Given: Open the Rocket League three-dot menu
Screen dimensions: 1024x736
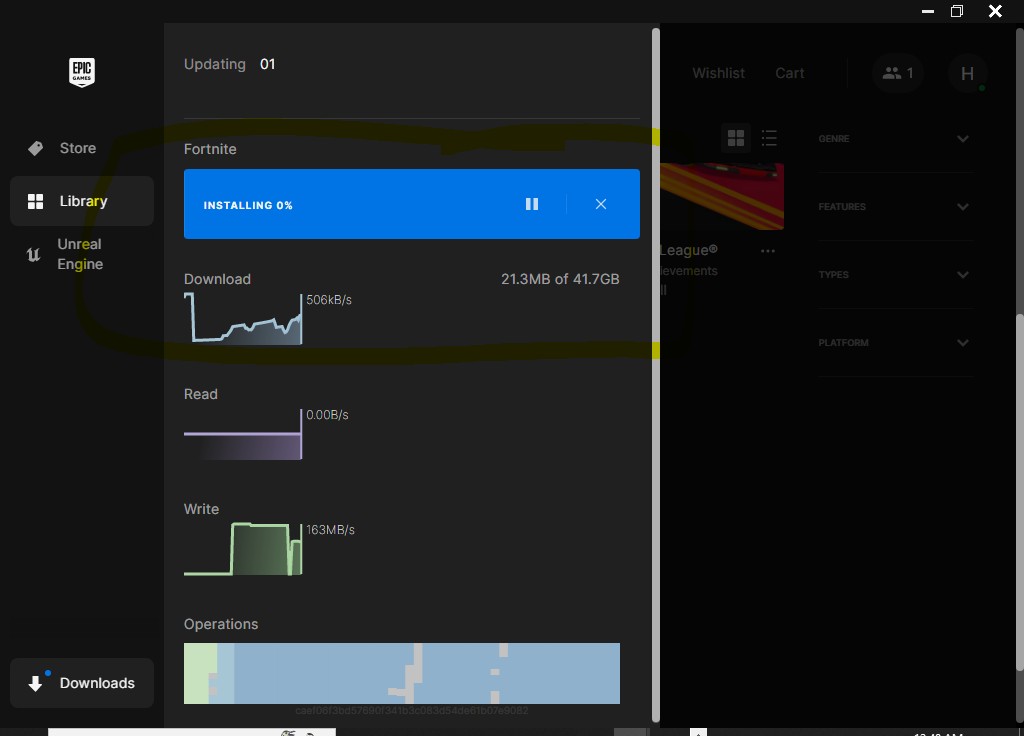Looking at the screenshot, I should (768, 251).
